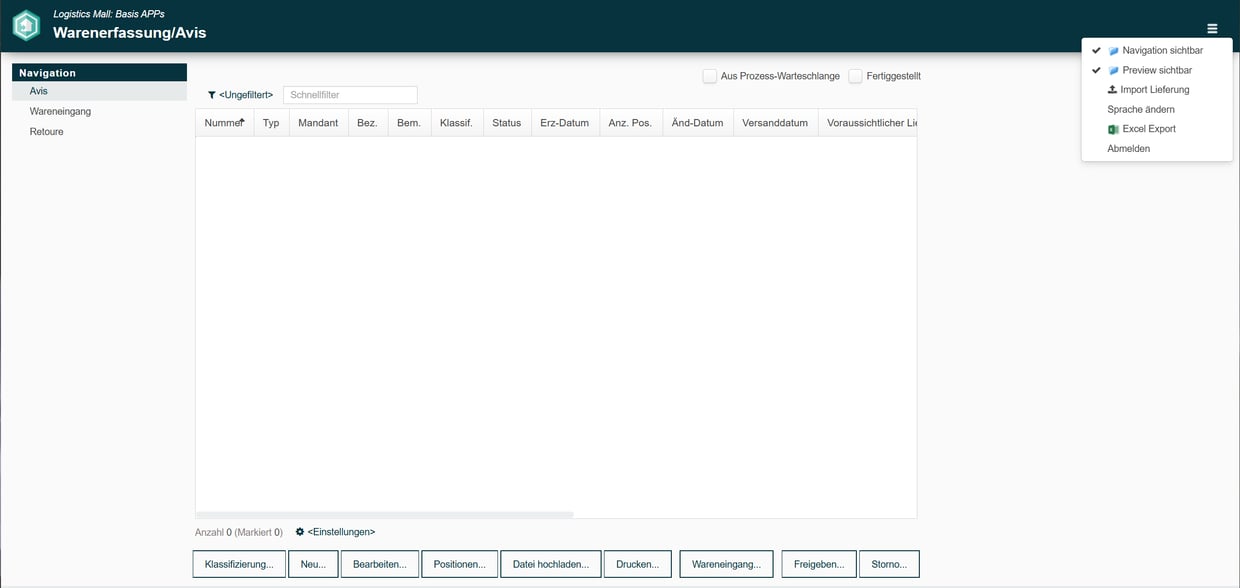Open Wareneingang in the navigation
The image size is (1240, 588).
[60, 111]
